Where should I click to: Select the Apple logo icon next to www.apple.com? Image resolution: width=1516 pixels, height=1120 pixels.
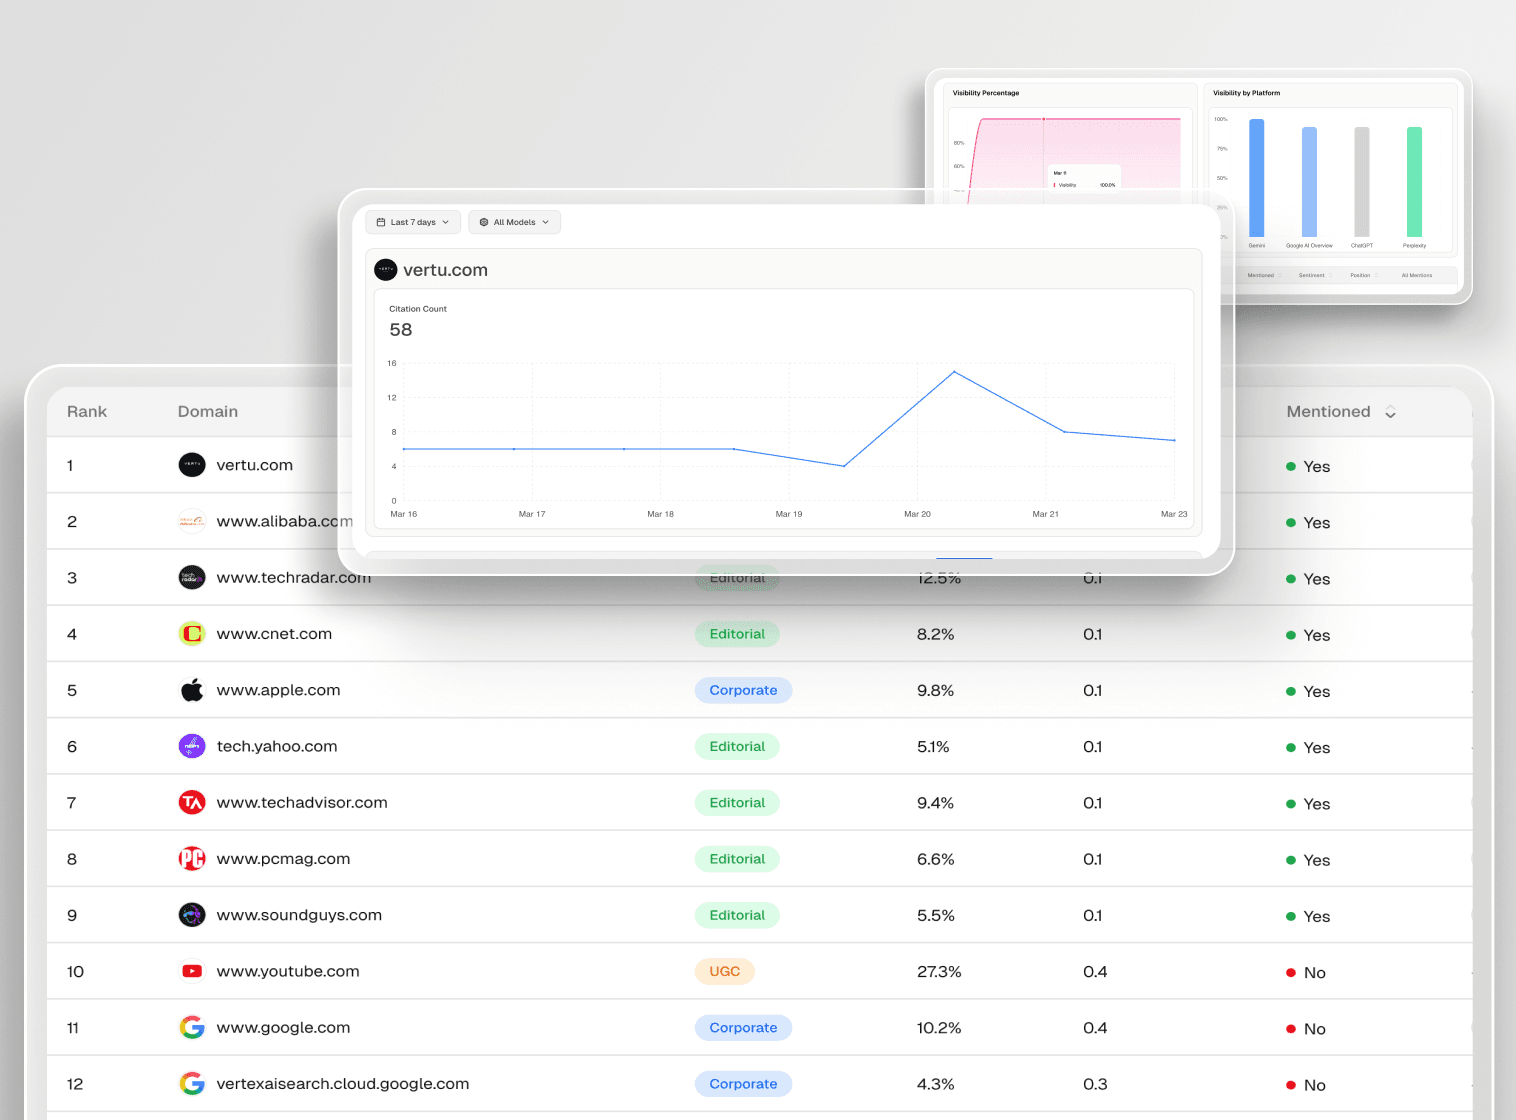click(191, 689)
